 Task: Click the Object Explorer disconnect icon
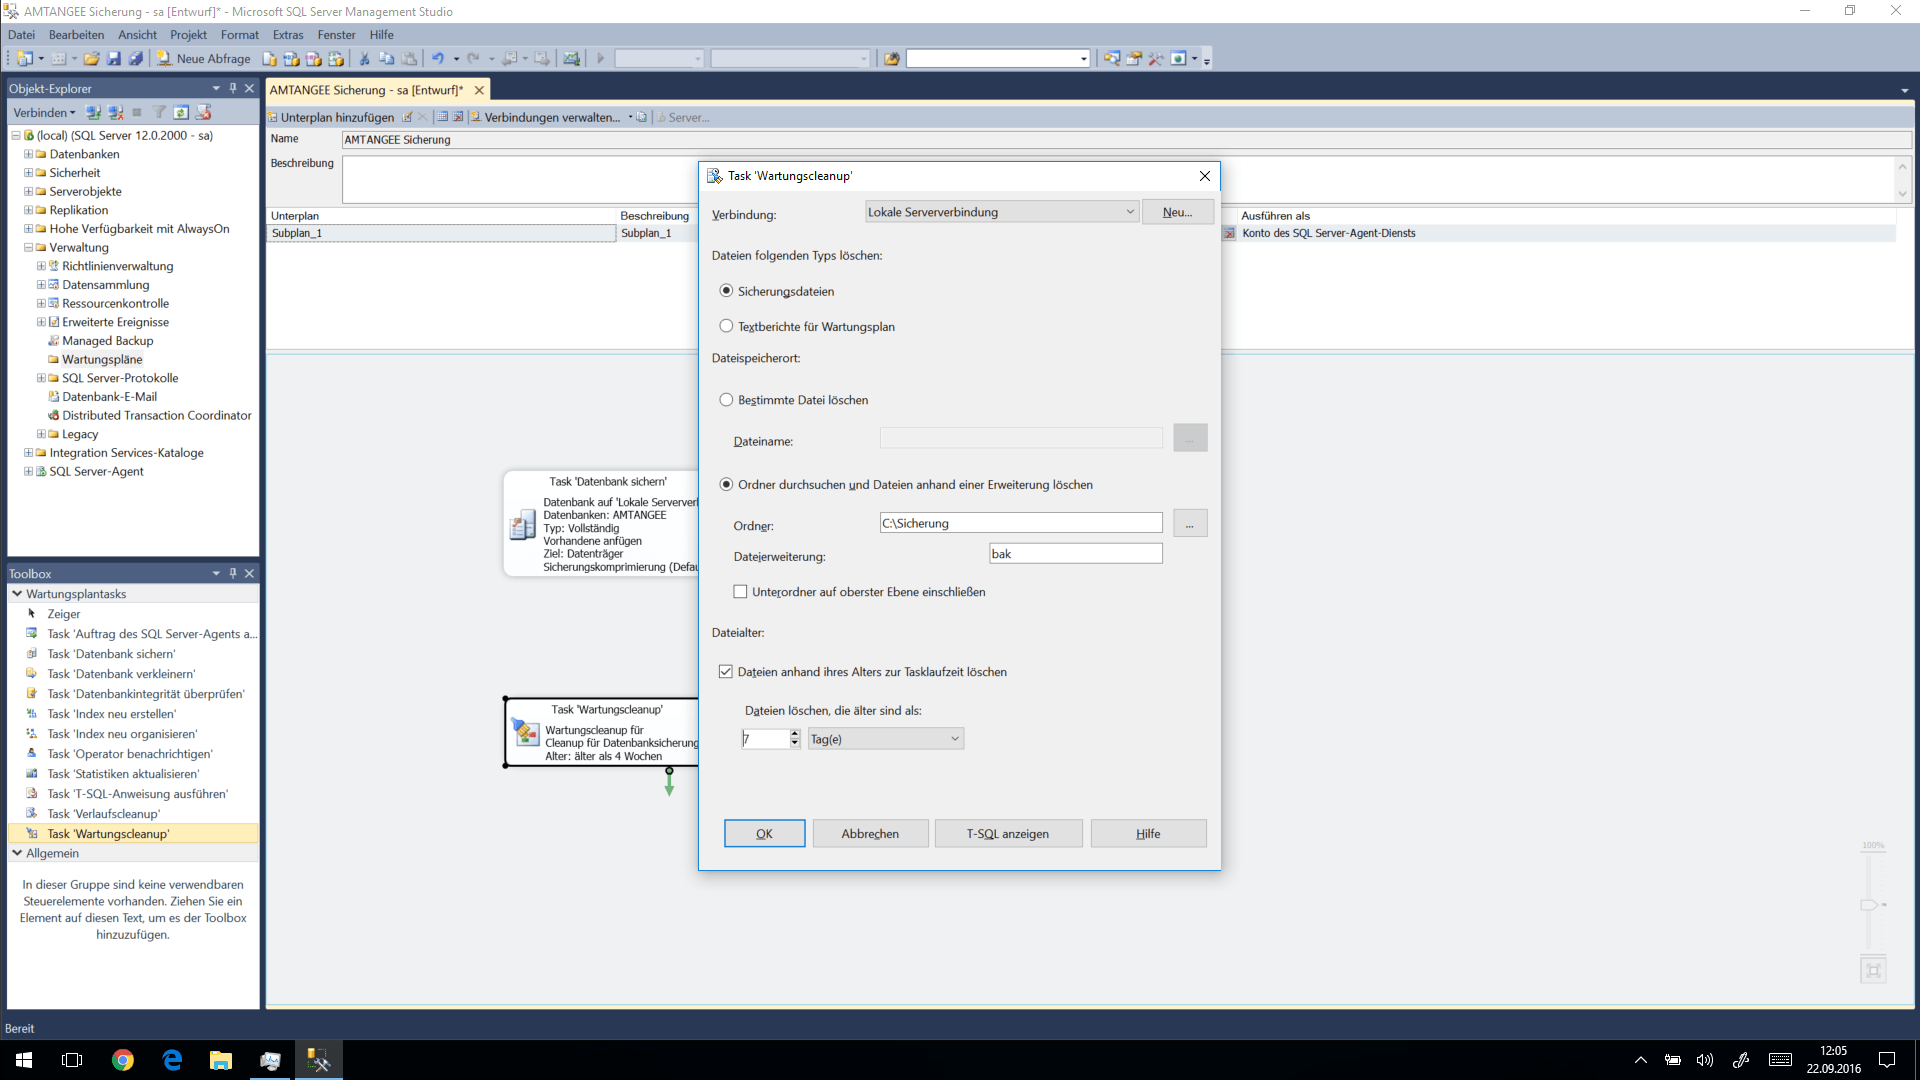[x=116, y=112]
